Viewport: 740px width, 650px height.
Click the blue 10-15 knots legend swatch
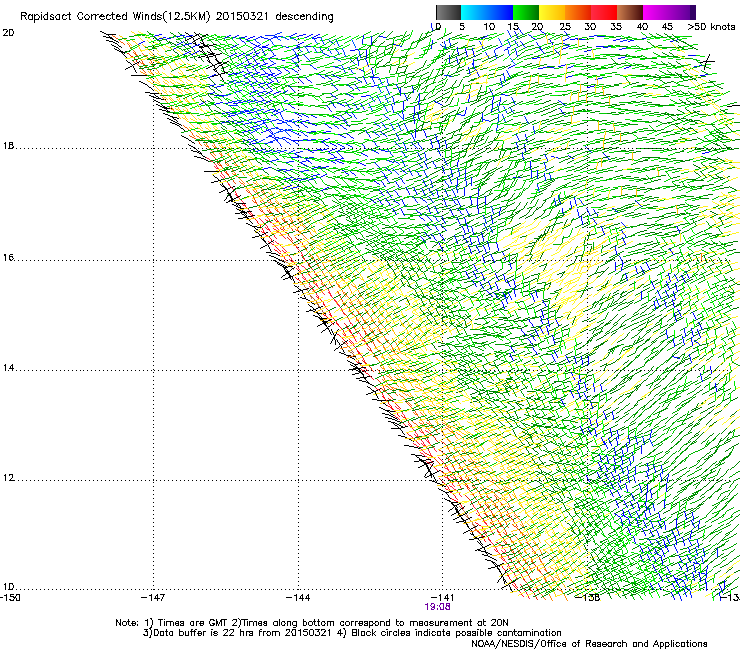[x=500, y=12]
